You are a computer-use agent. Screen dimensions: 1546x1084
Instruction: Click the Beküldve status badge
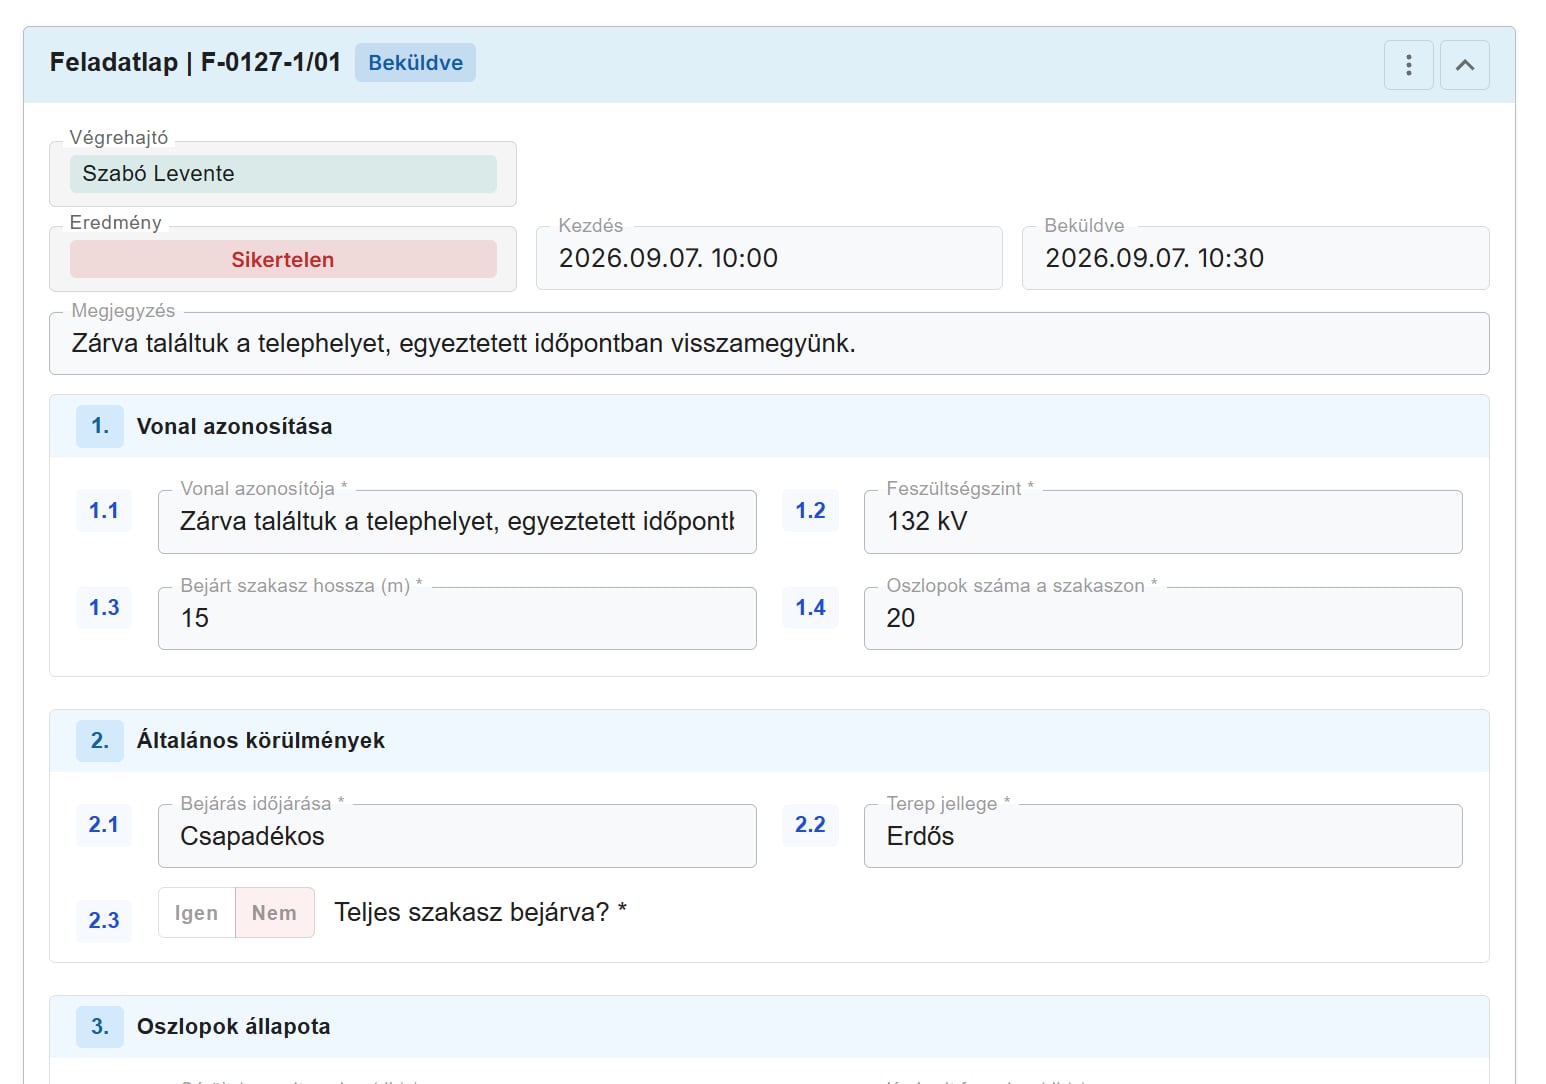click(x=416, y=63)
